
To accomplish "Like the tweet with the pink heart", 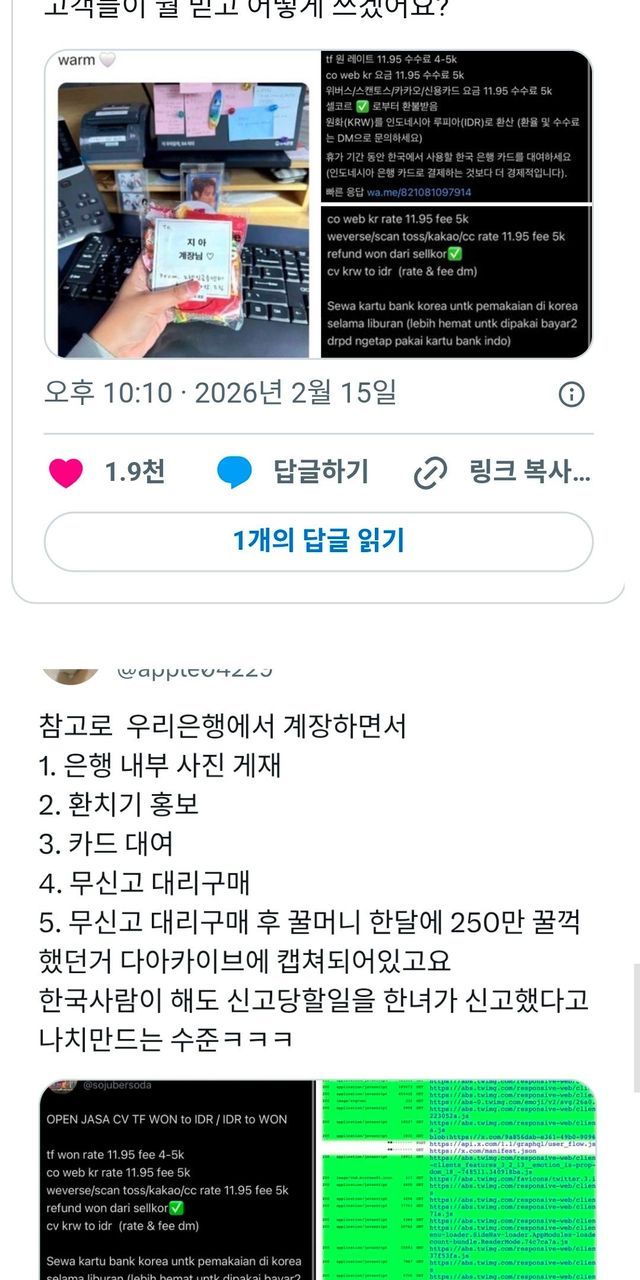I will [x=66, y=472].
